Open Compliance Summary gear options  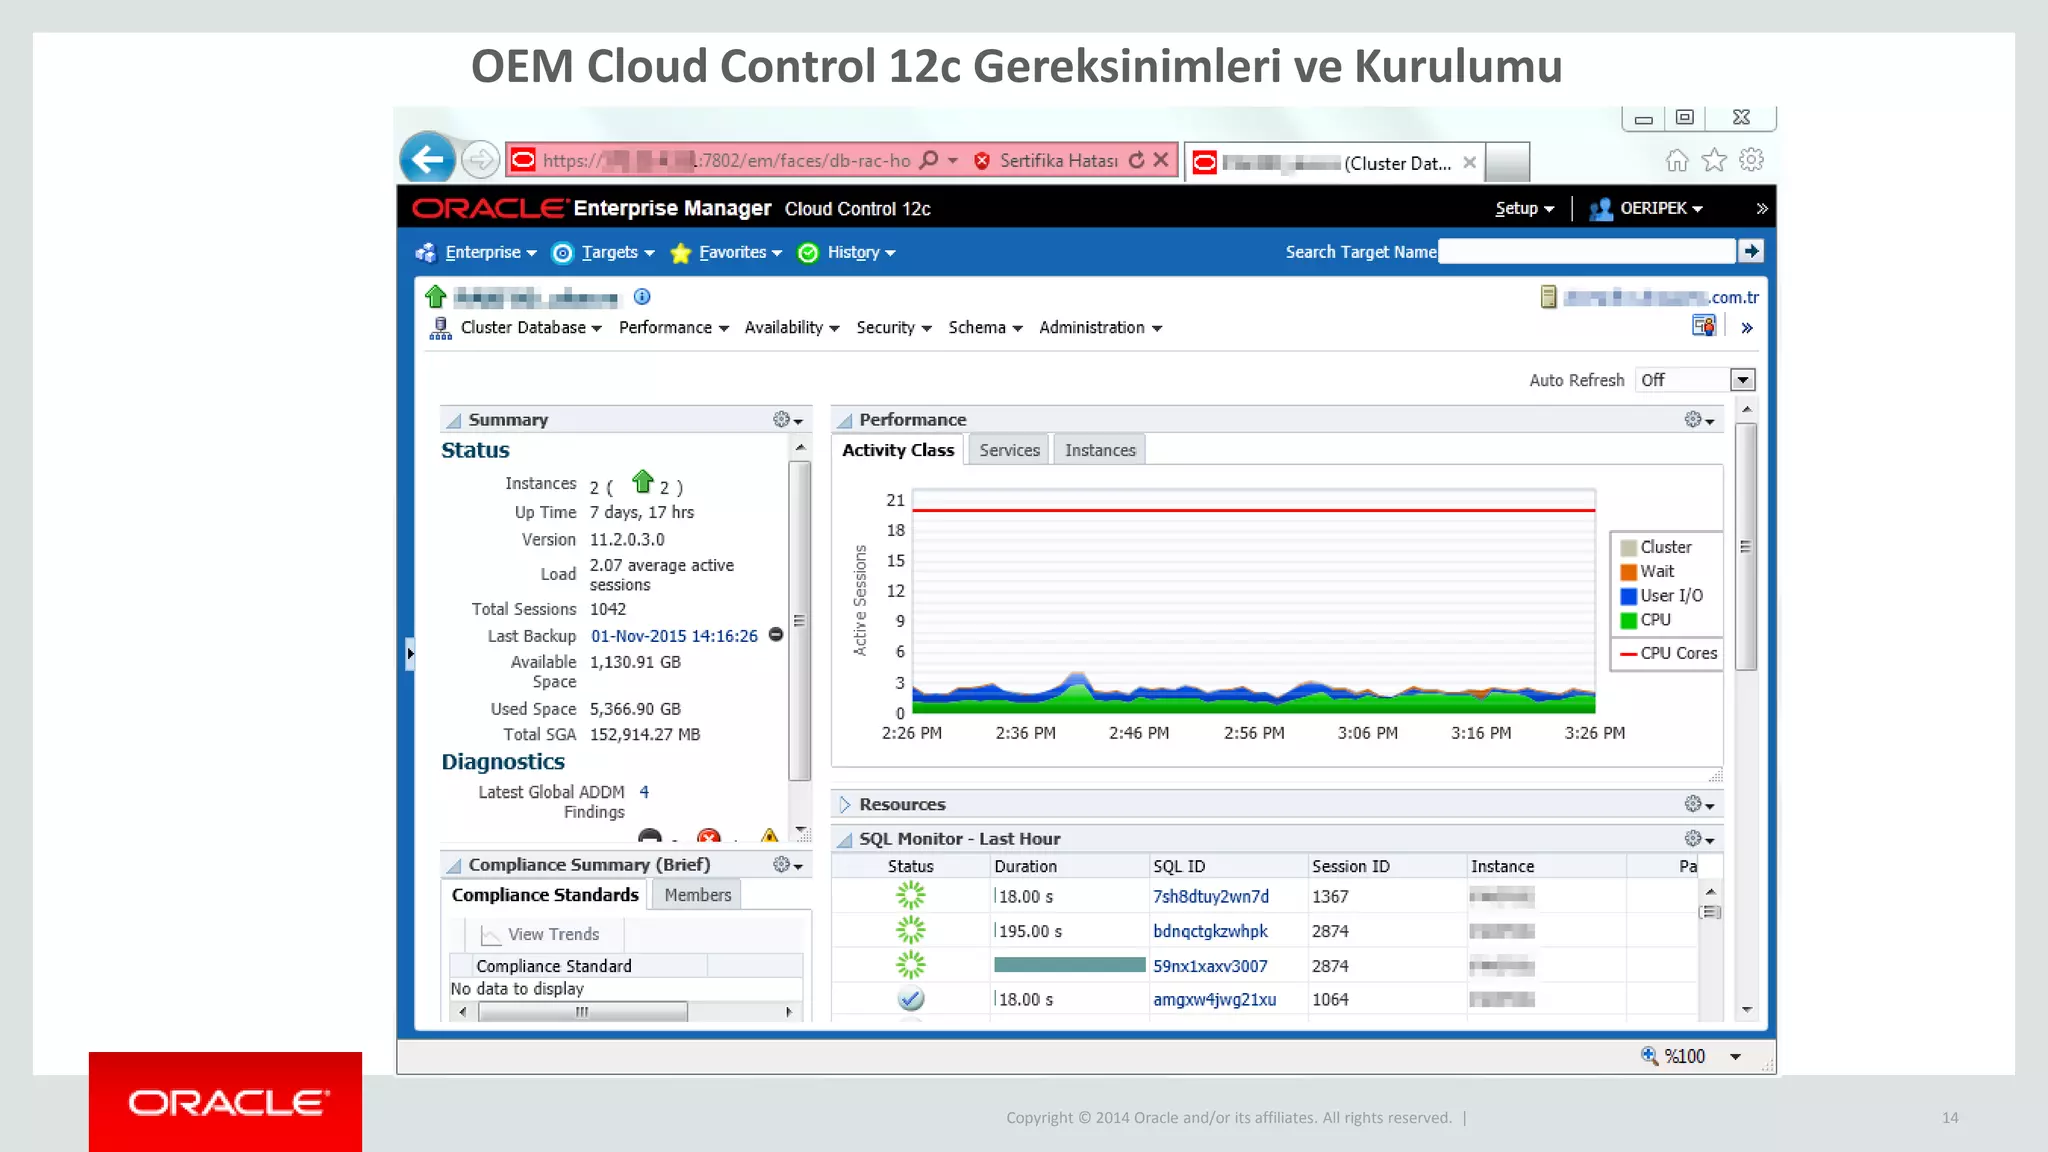point(787,865)
